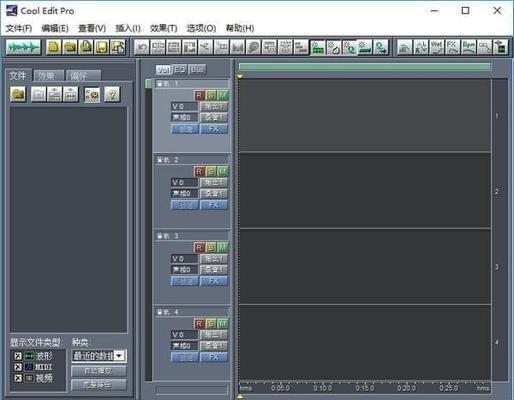
Task: Open the 查看(V) menu
Action: (92, 28)
